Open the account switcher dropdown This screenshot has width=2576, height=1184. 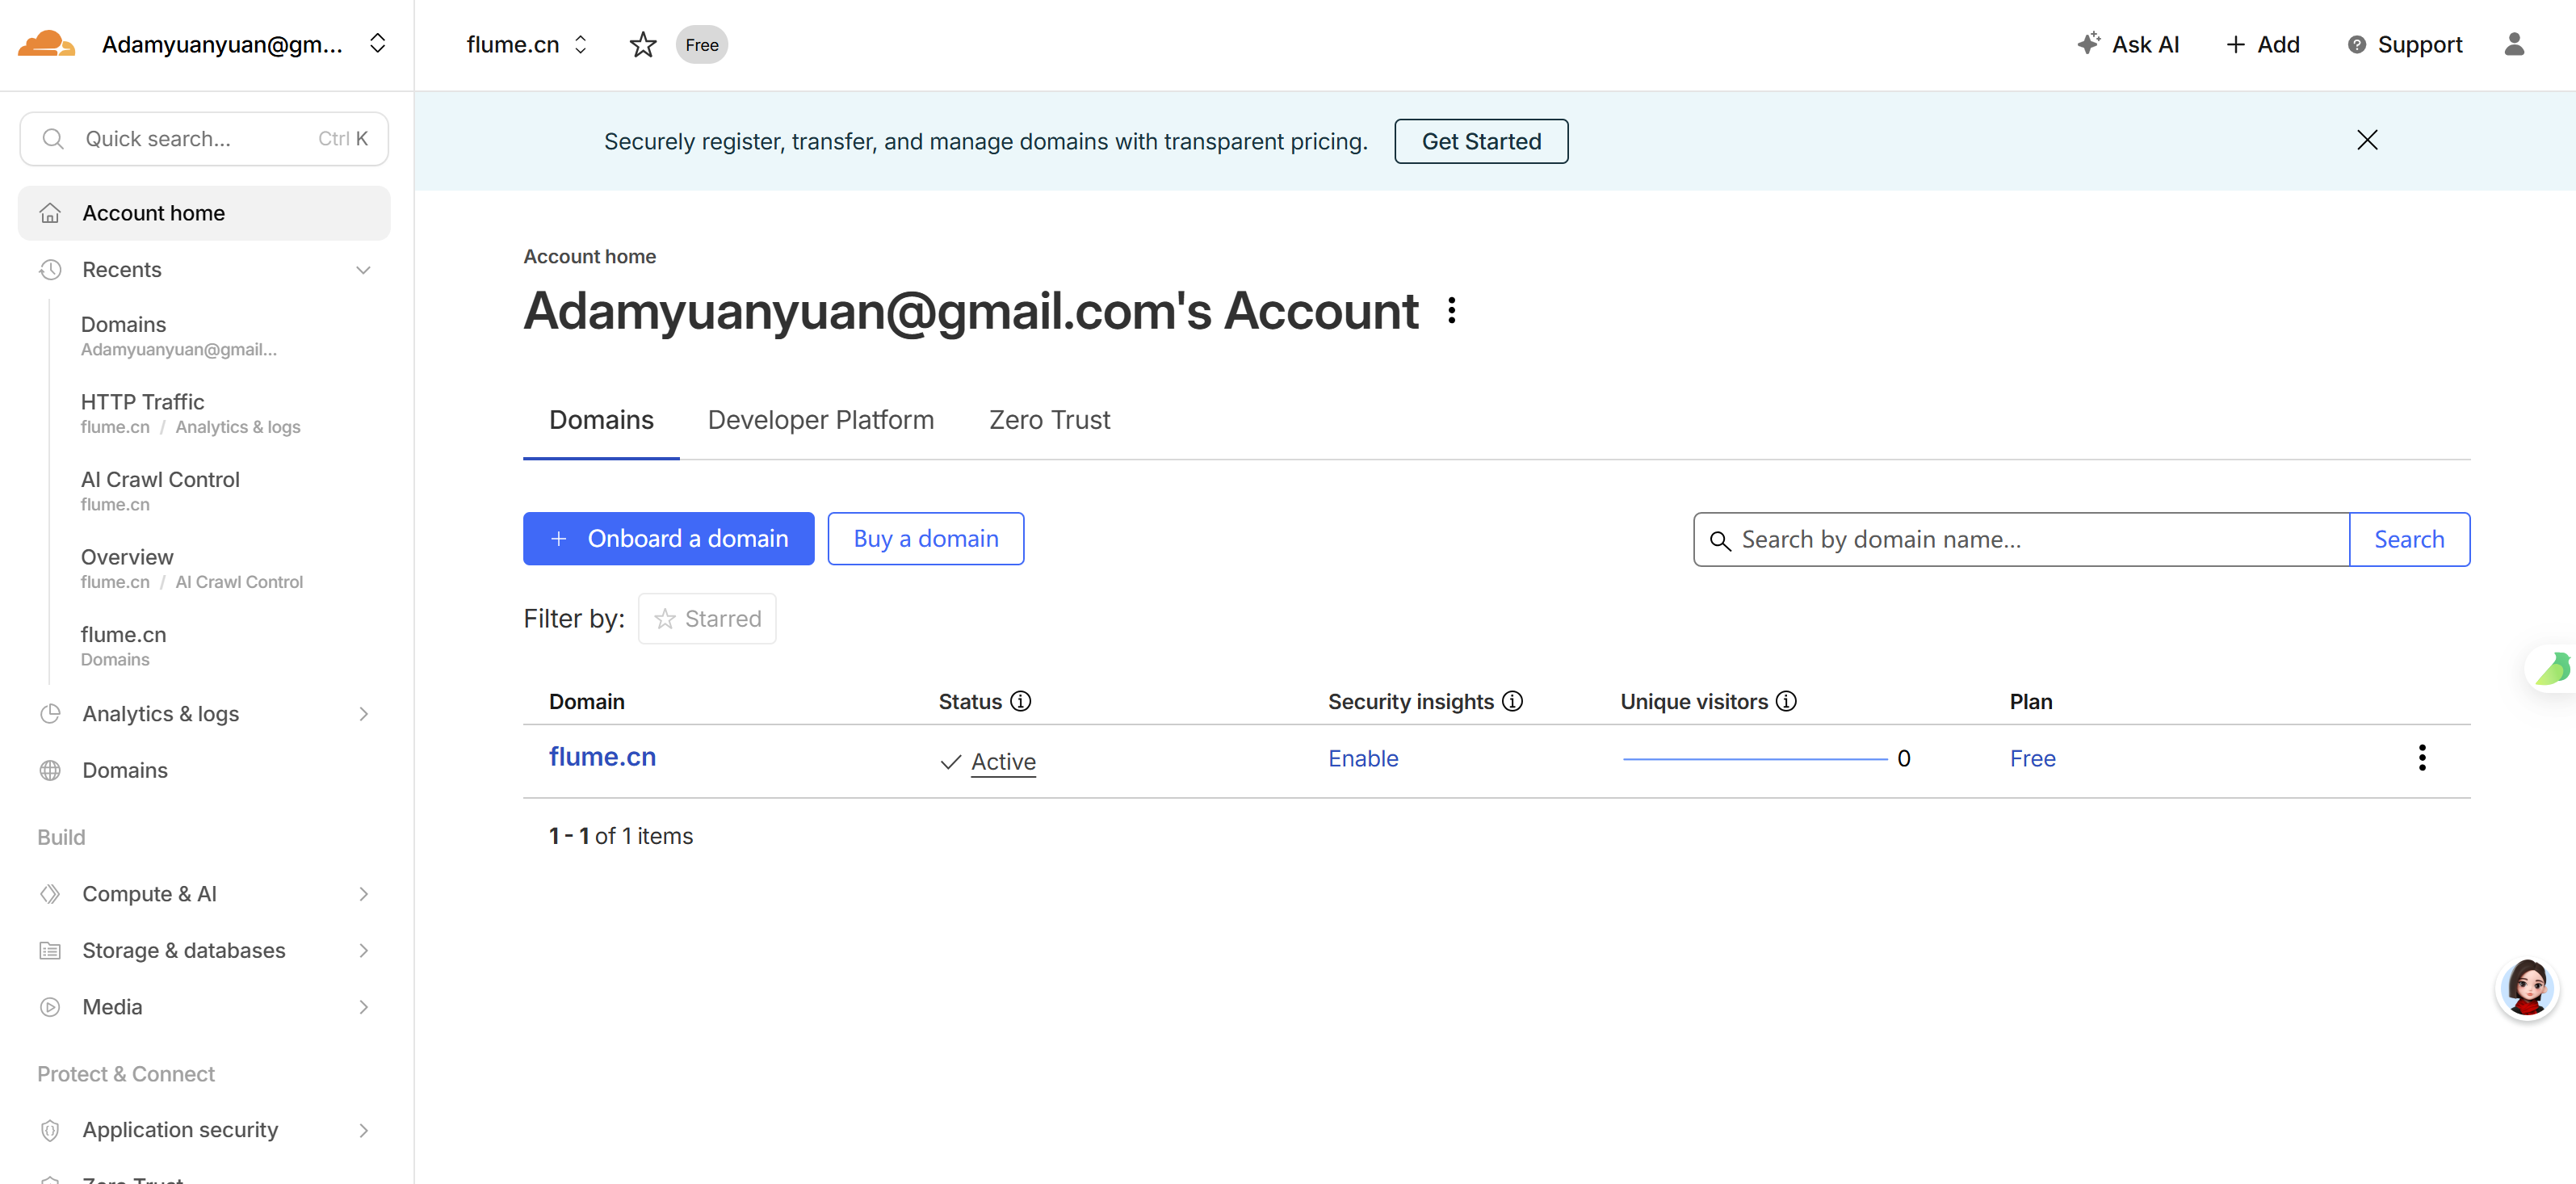[x=377, y=44]
